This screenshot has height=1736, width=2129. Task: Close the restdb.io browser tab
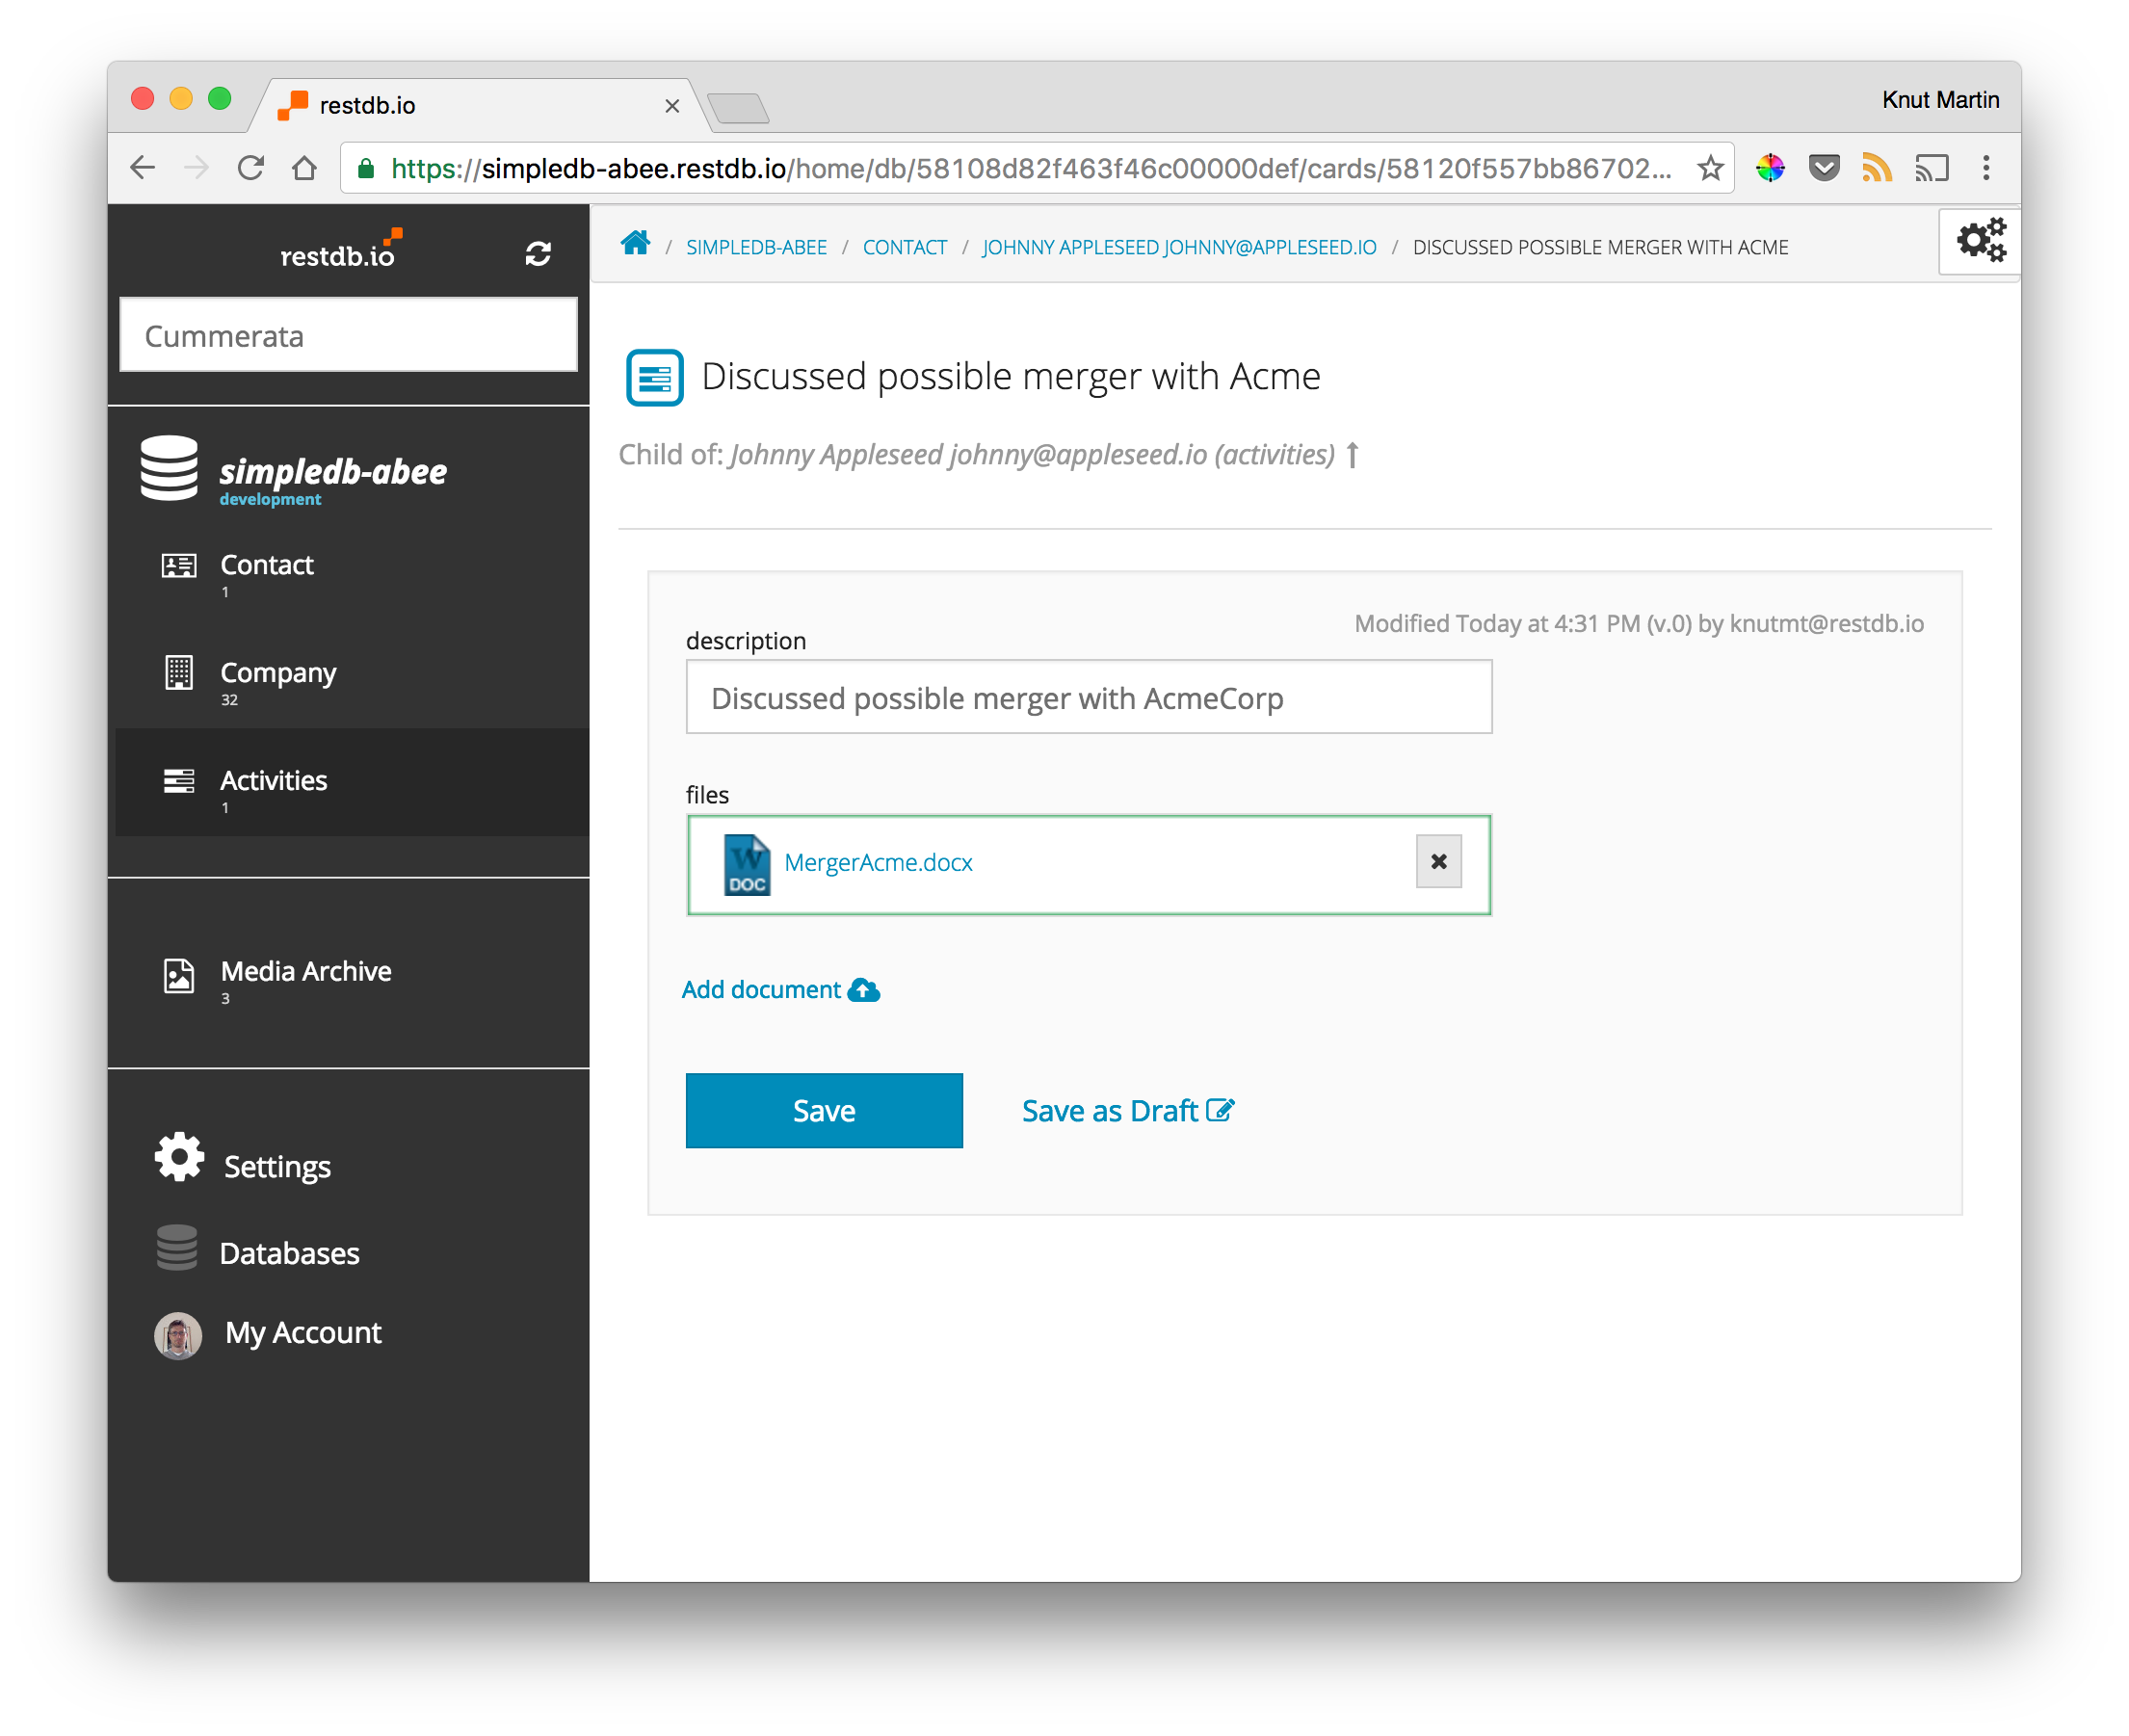pyautogui.click(x=672, y=105)
